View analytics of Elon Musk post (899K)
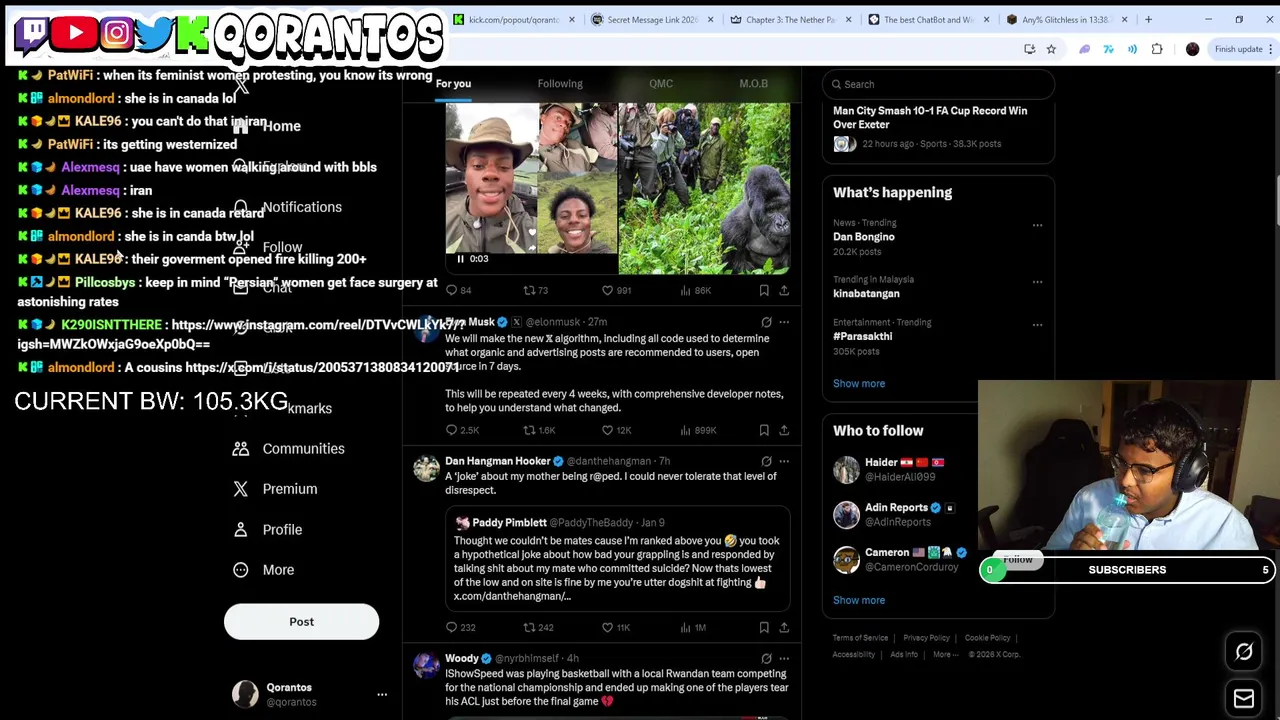The width and height of the screenshot is (1280, 720). click(698, 430)
